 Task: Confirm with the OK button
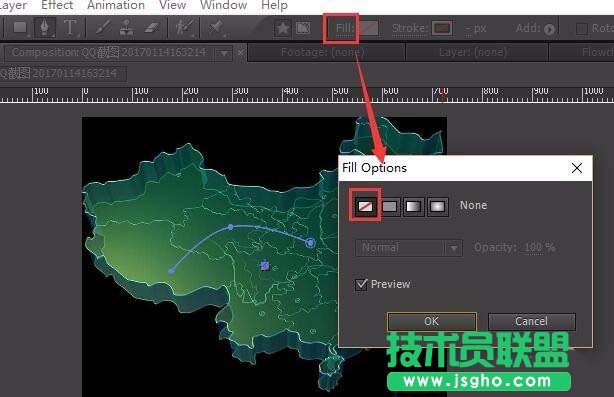tap(432, 321)
